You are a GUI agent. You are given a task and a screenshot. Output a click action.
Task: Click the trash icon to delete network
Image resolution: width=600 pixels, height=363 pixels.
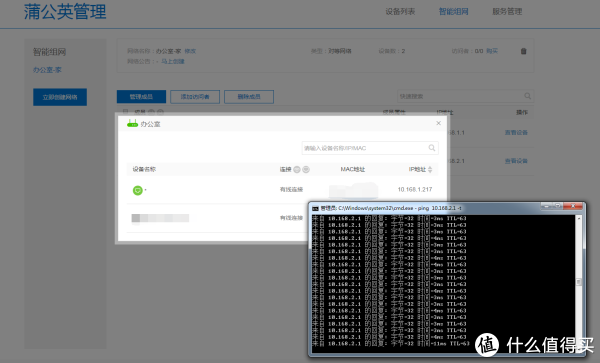click(523, 51)
